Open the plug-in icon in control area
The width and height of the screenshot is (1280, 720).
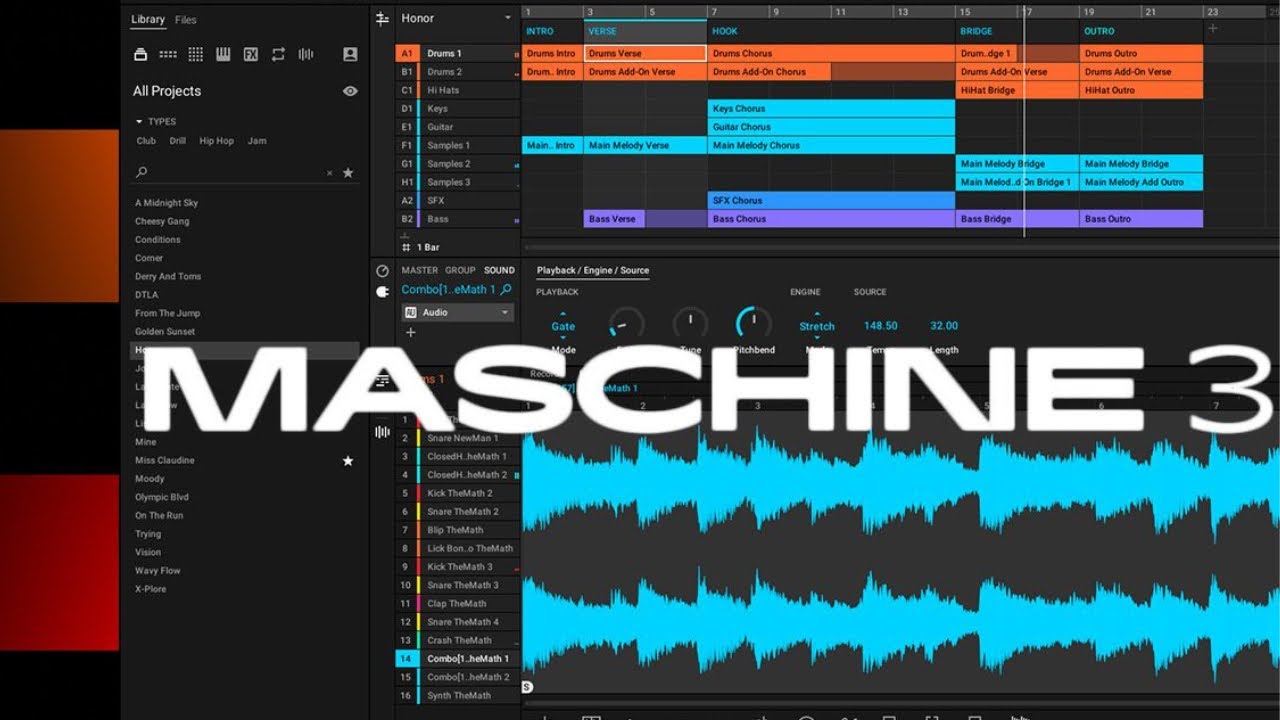click(x=382, y=291)
